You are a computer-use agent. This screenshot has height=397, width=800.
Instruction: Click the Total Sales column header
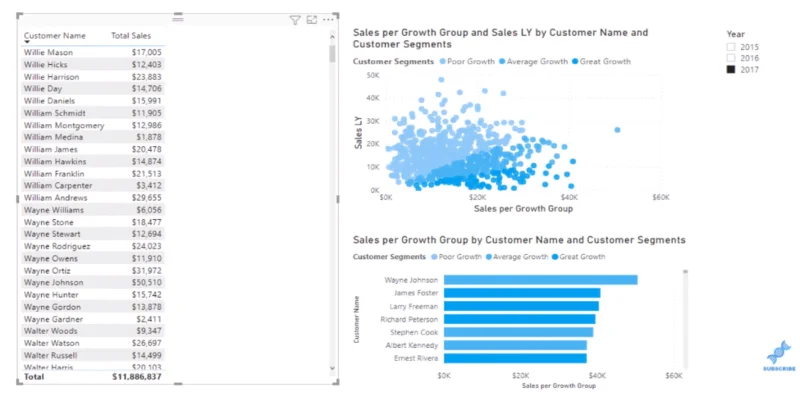(x=131, y=36)
